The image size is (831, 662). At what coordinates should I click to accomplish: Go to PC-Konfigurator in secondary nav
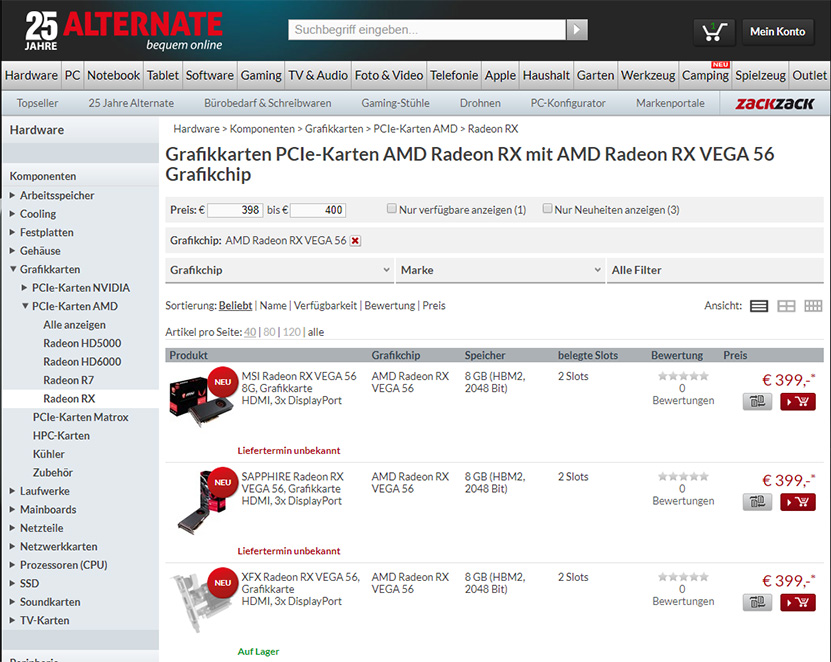click(x=568, y=103)
